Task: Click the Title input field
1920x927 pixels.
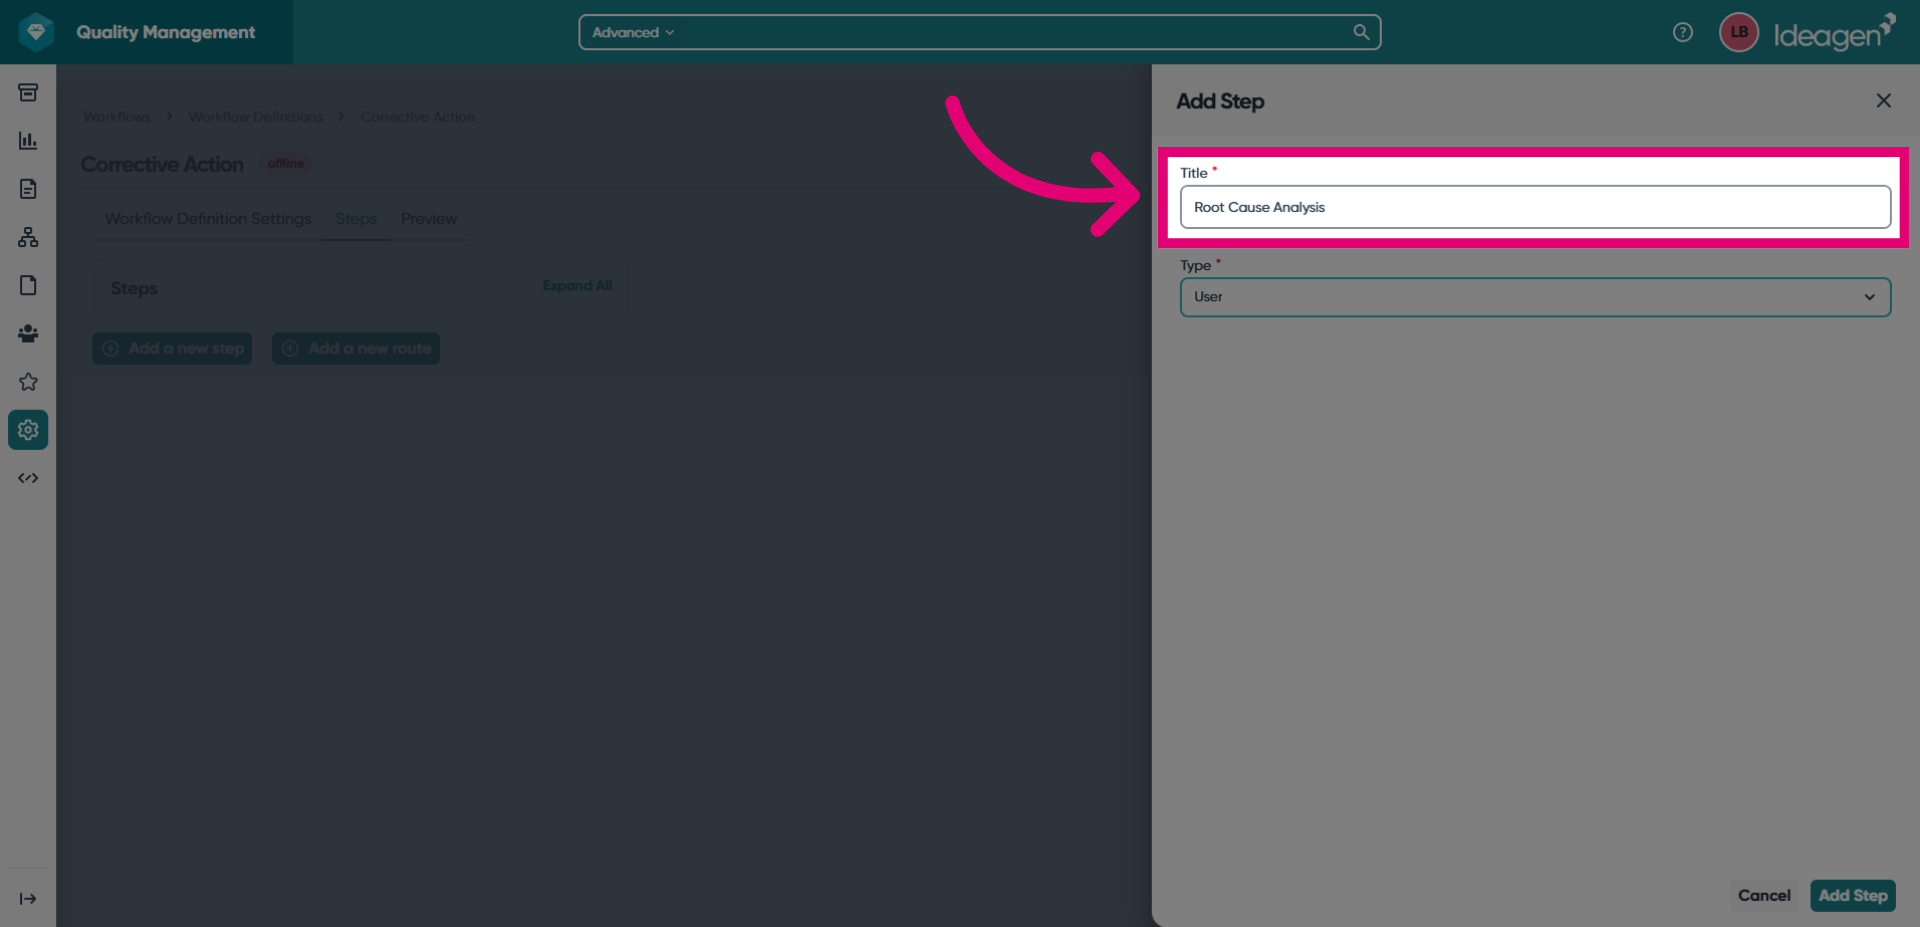Action: [1535, 207]
